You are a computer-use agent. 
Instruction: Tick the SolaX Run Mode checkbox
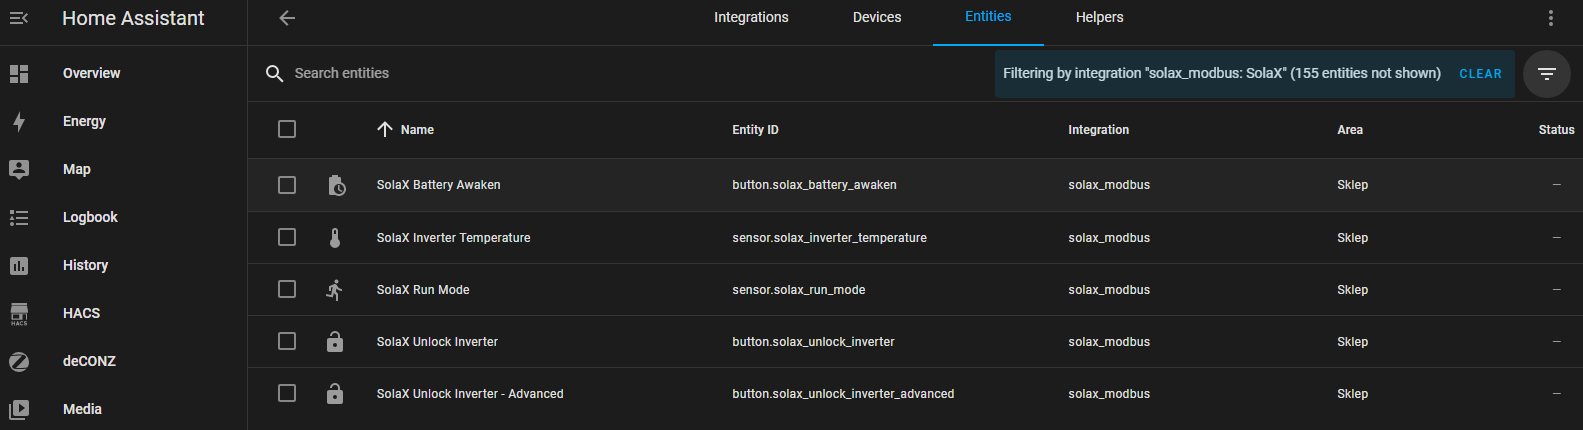pos(287,290)
